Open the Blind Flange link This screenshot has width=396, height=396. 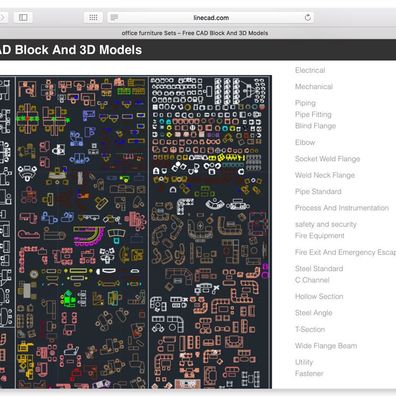(315, 126)
